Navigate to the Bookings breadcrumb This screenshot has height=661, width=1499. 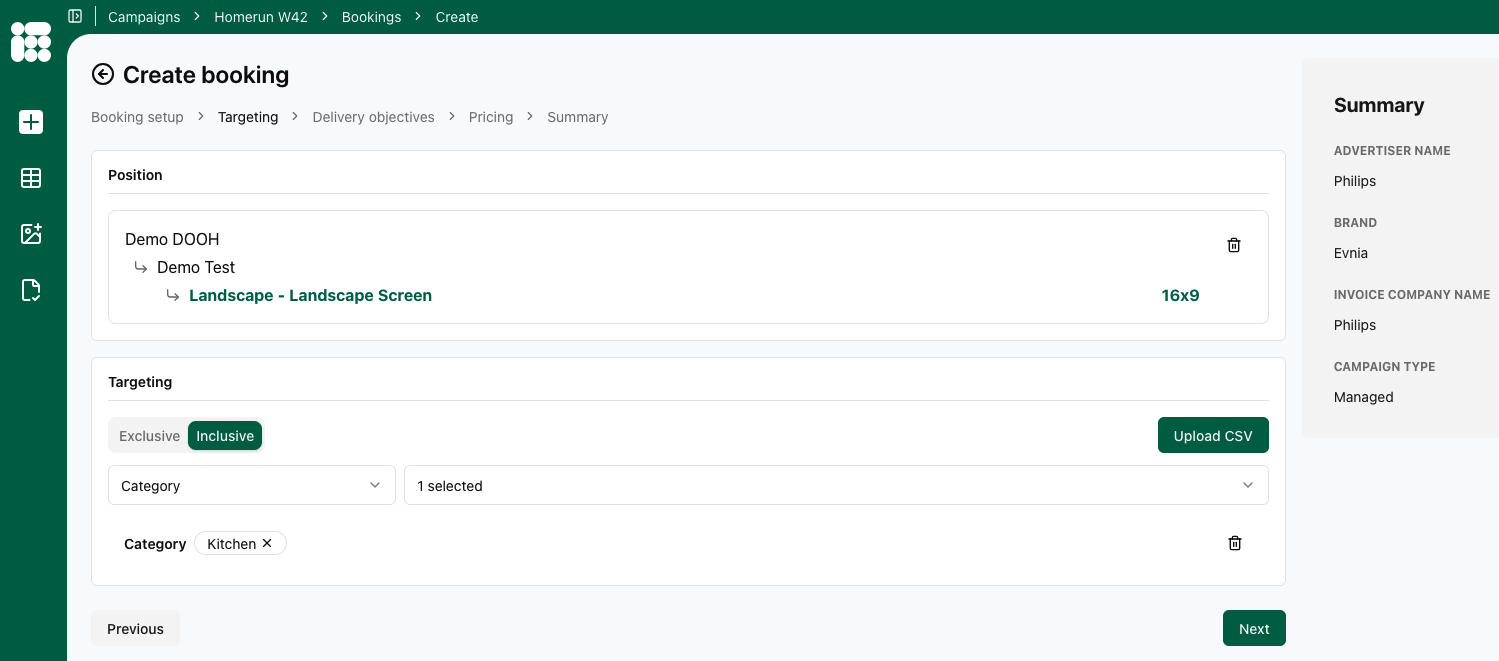pyautogui.click(x=371, y=17)
